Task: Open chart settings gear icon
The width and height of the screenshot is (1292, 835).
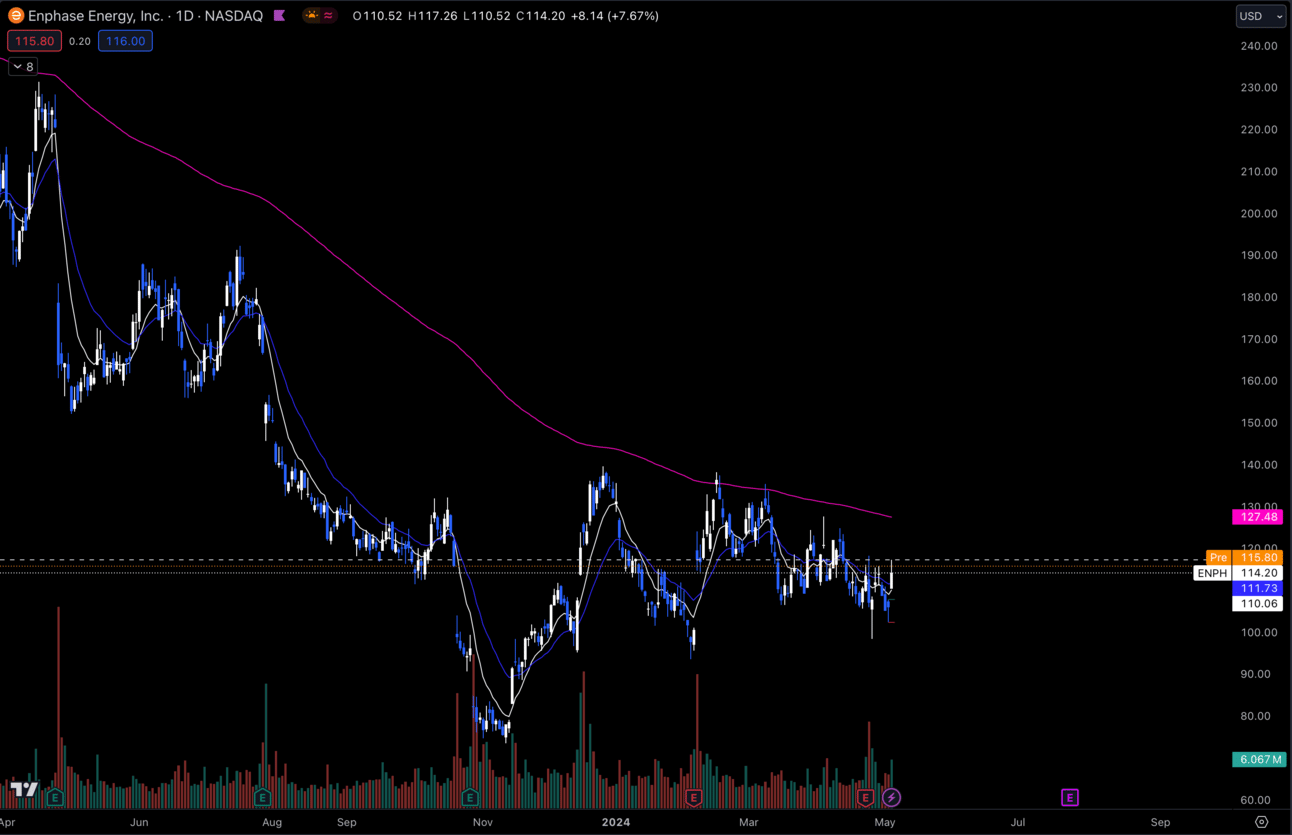Action: (x=1262, y=822)
